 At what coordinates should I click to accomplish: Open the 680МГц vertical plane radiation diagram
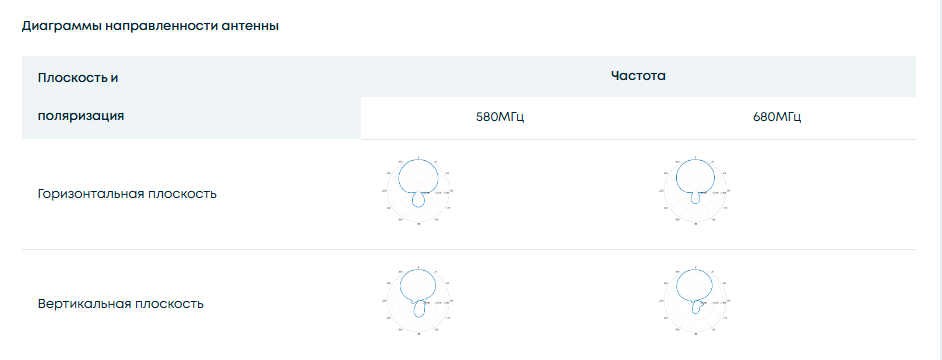tap(696, 300)
